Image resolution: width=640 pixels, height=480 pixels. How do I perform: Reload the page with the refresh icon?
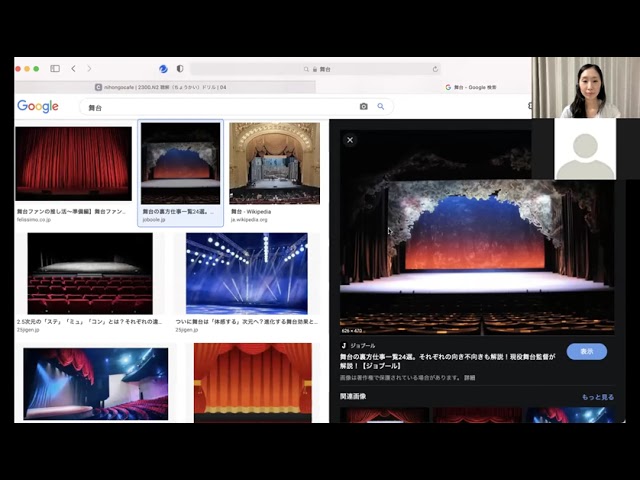tap(435, 69)
